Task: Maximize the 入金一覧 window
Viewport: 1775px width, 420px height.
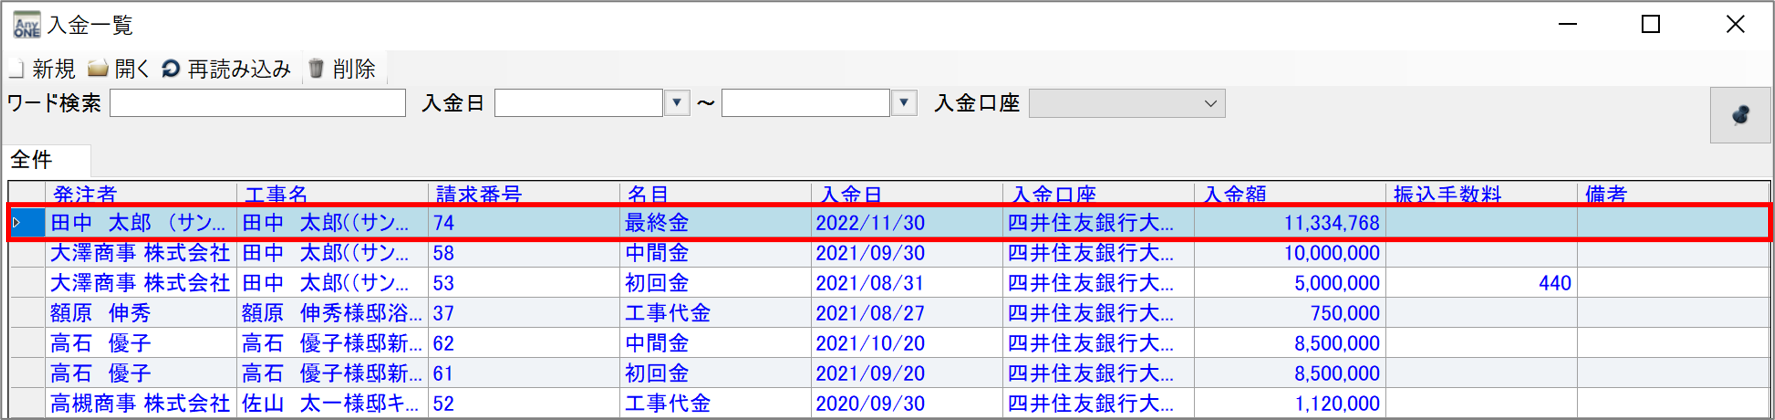Action: point(1651,25)
